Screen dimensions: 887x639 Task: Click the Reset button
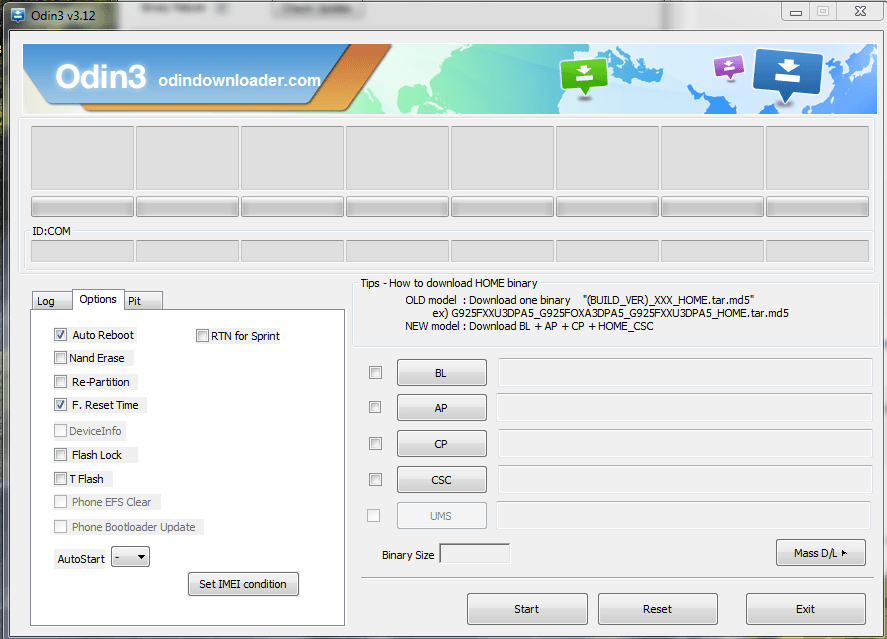pyautogui.click(x=657, y=609)
